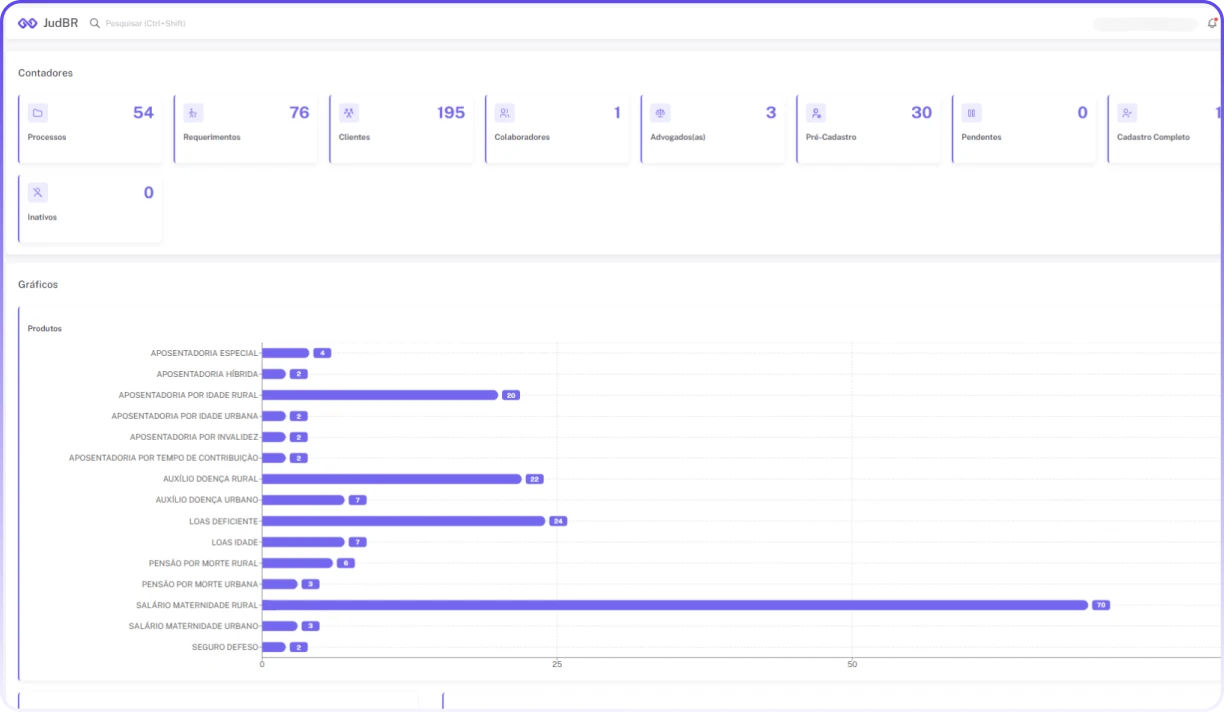Screen dimensions: 1224x712
Task: Click value label 70 on chart
Action: [x=1101, y=605]
